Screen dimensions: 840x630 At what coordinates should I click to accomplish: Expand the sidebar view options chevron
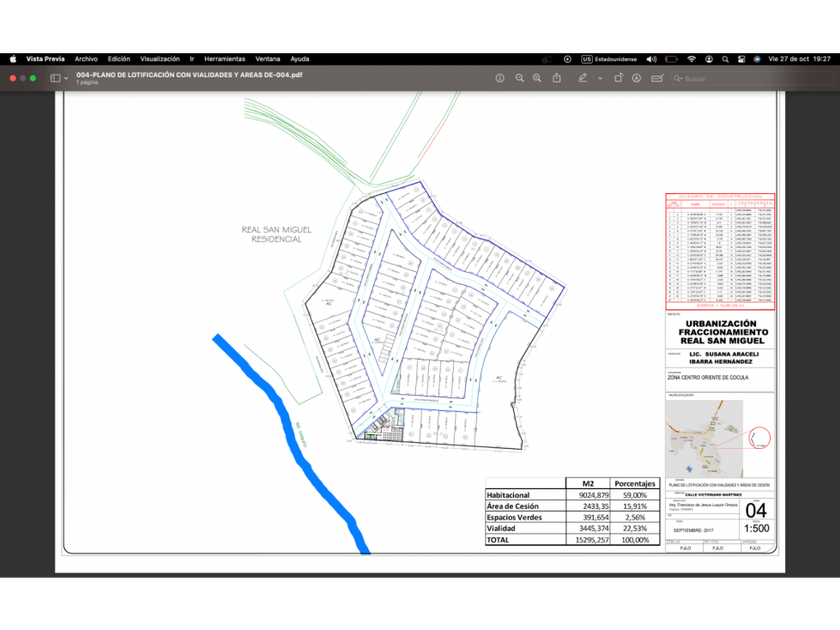pyautogui.click(x=66, y=78)
